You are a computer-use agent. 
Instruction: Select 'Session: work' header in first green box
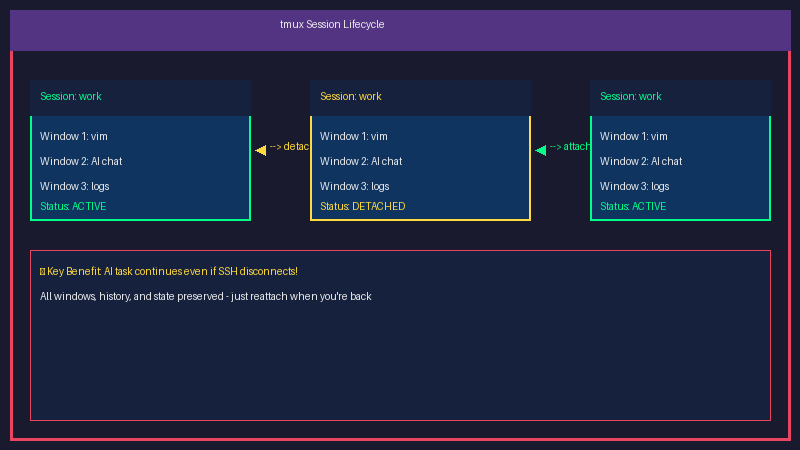pos(71,96)
